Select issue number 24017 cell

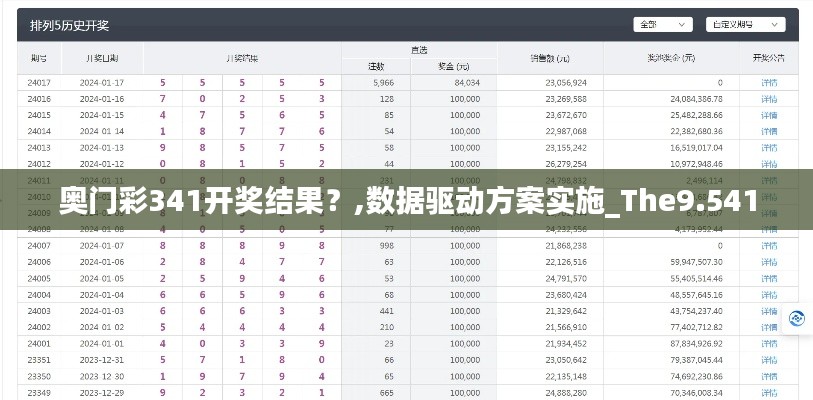(x=39, y=82)
